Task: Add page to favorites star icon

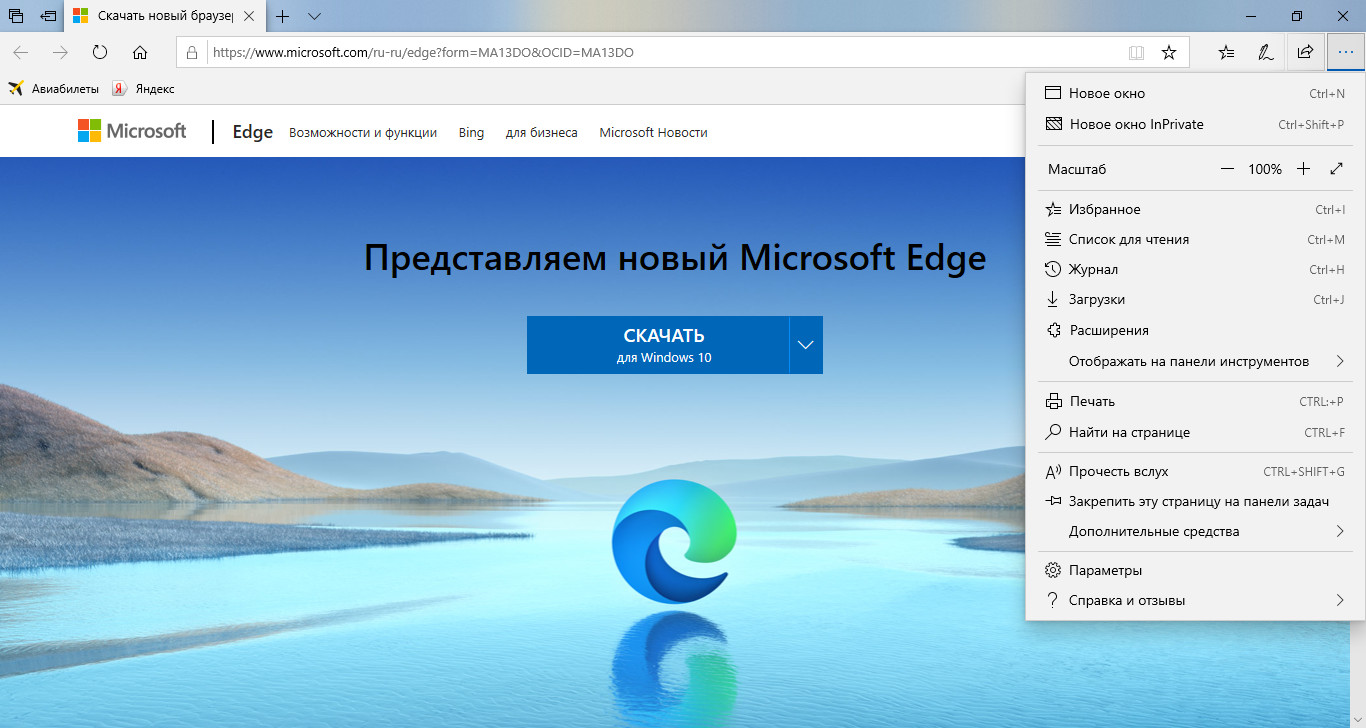Action: point(1168,52)
